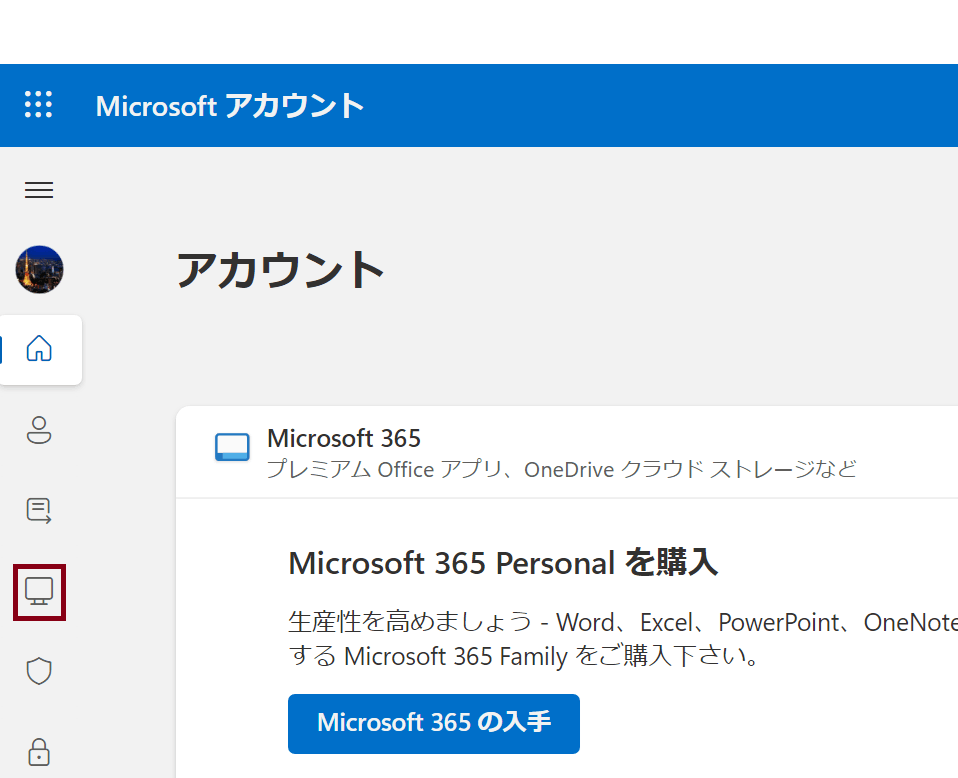Select the Home icon in the sidebar
958x778 pixels.
click(x=39, y=348)
